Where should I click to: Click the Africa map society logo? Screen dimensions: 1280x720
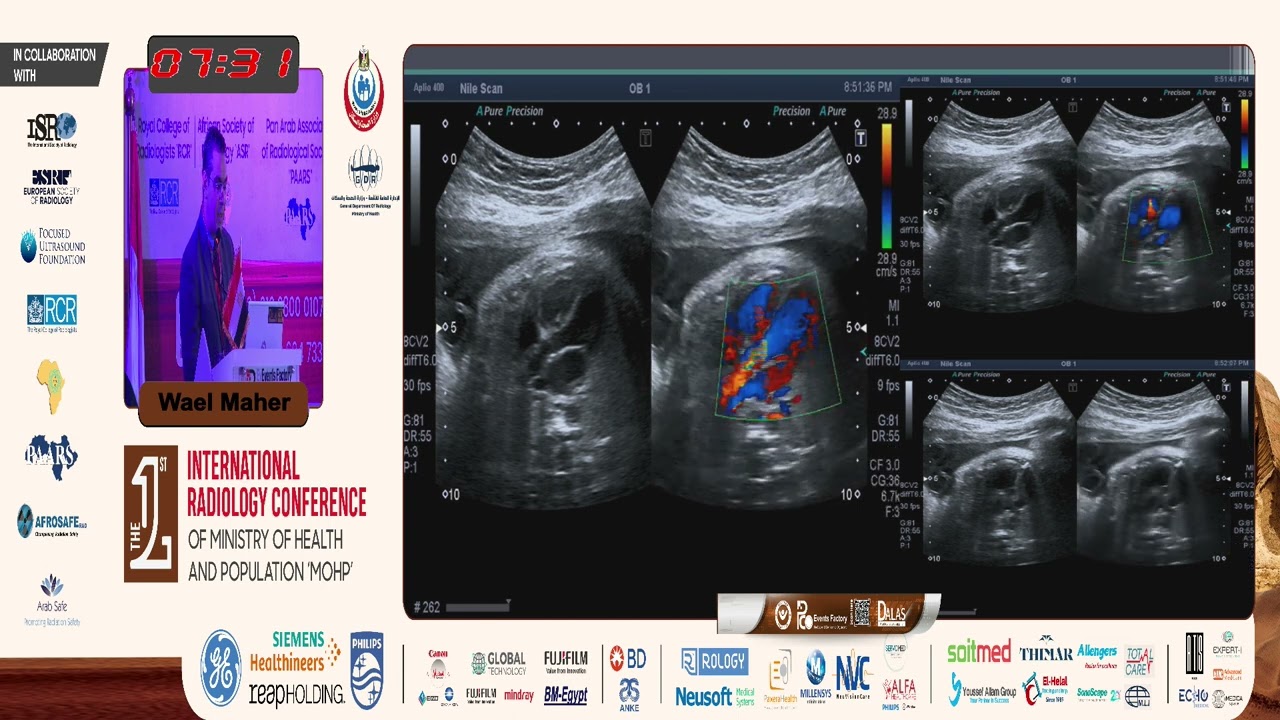point(51,386)
